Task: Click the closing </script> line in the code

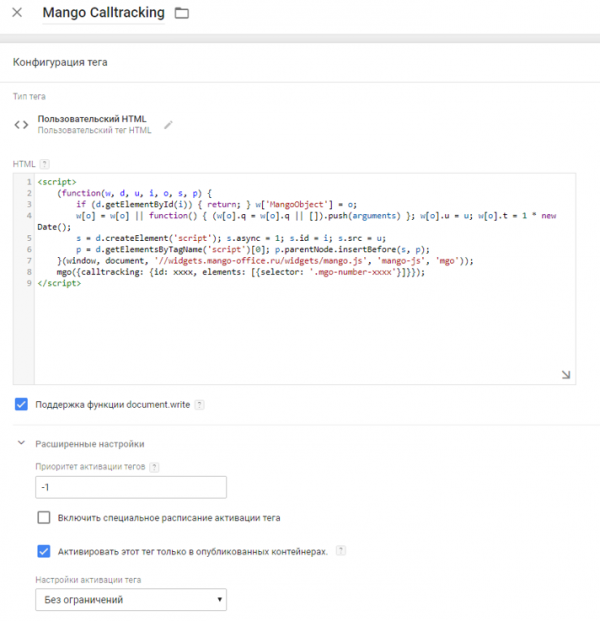Action: [x=59, y=283]
